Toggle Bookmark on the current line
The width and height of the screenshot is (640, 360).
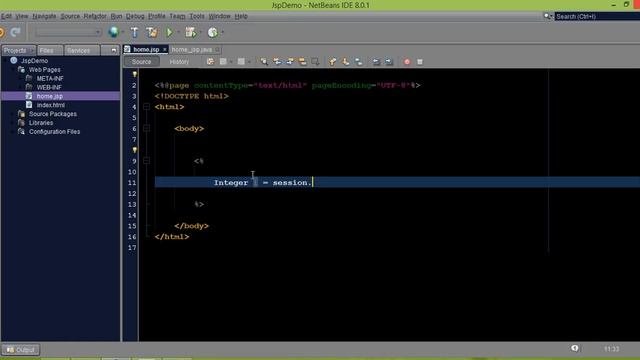click(358, 62)
